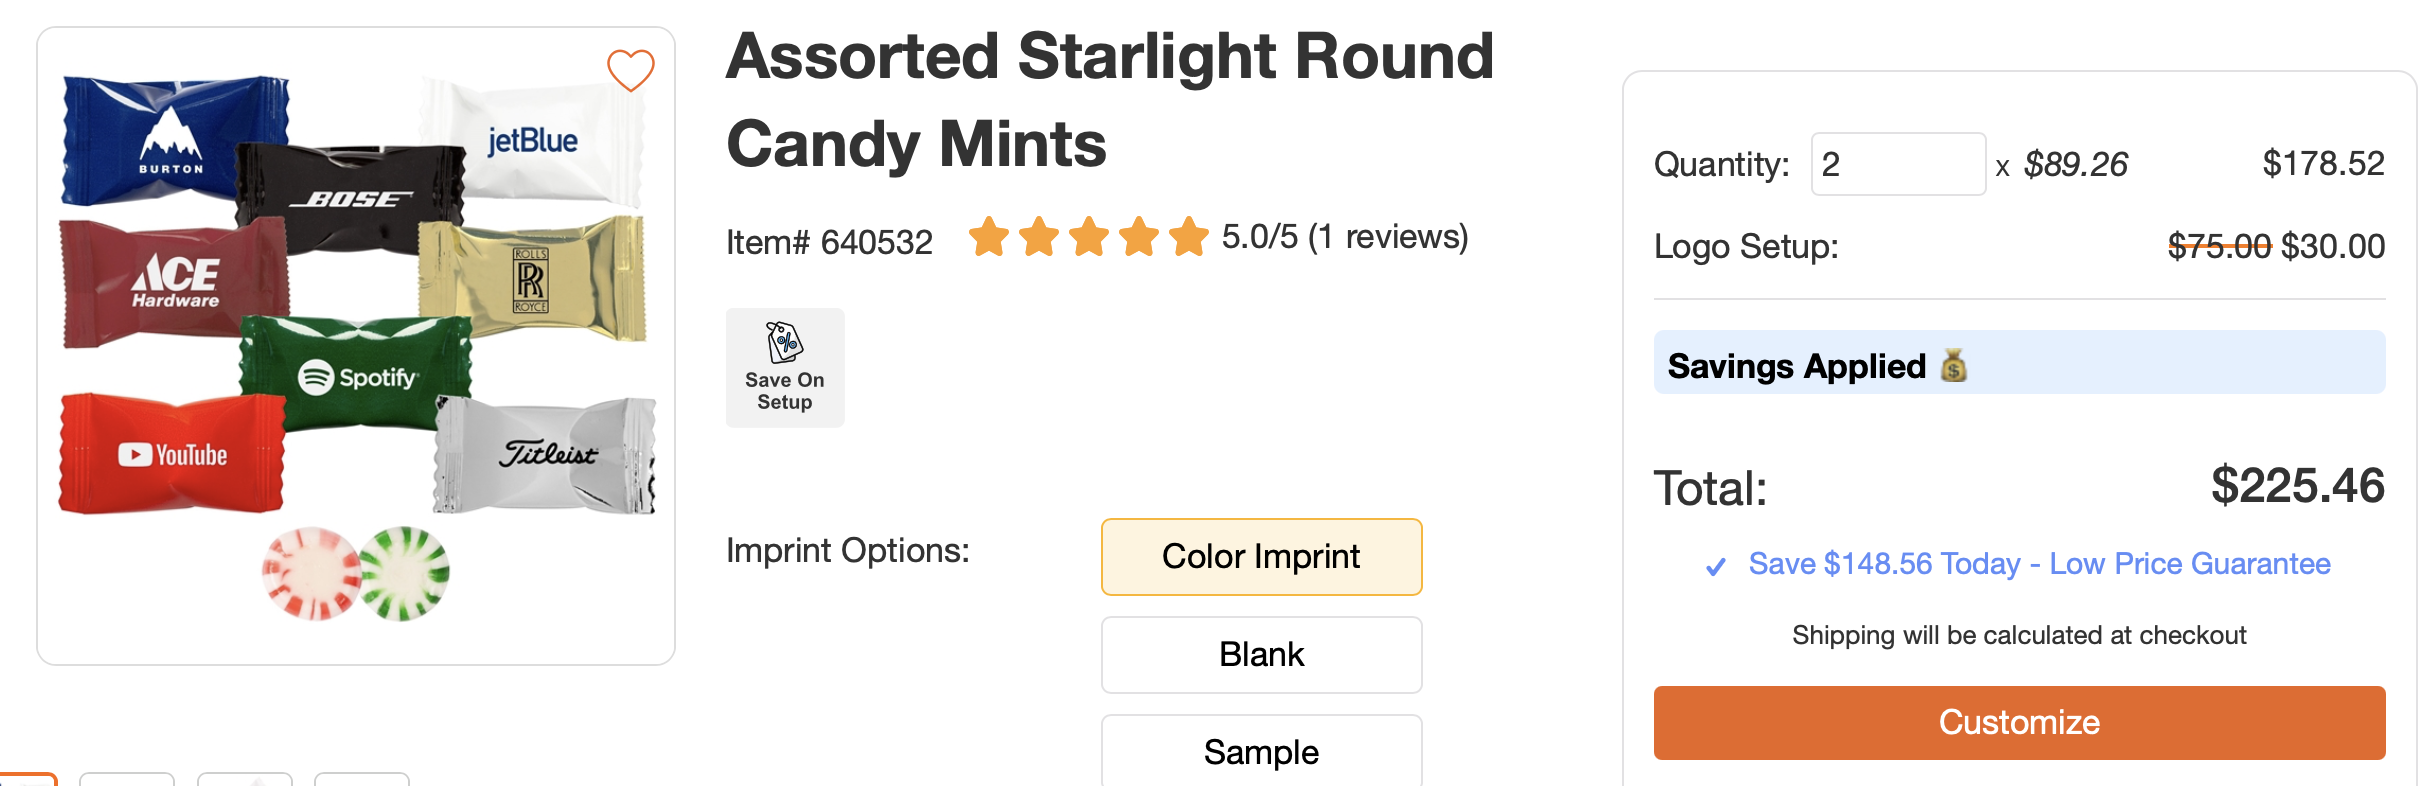Select the highlighted first gallery thumbnail
The image size is (2428, 786).
28,779
